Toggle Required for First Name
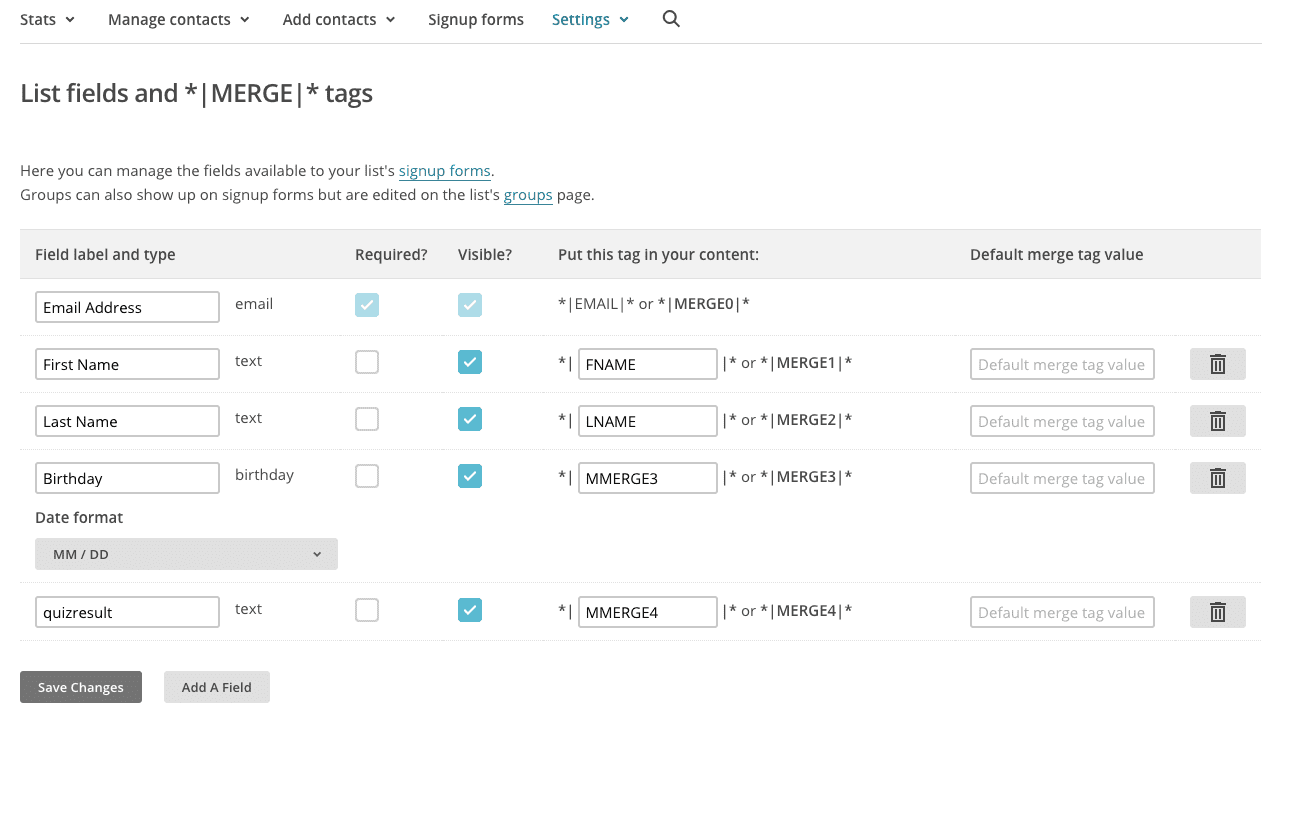Screen dimensions: 1297x818 367,362
